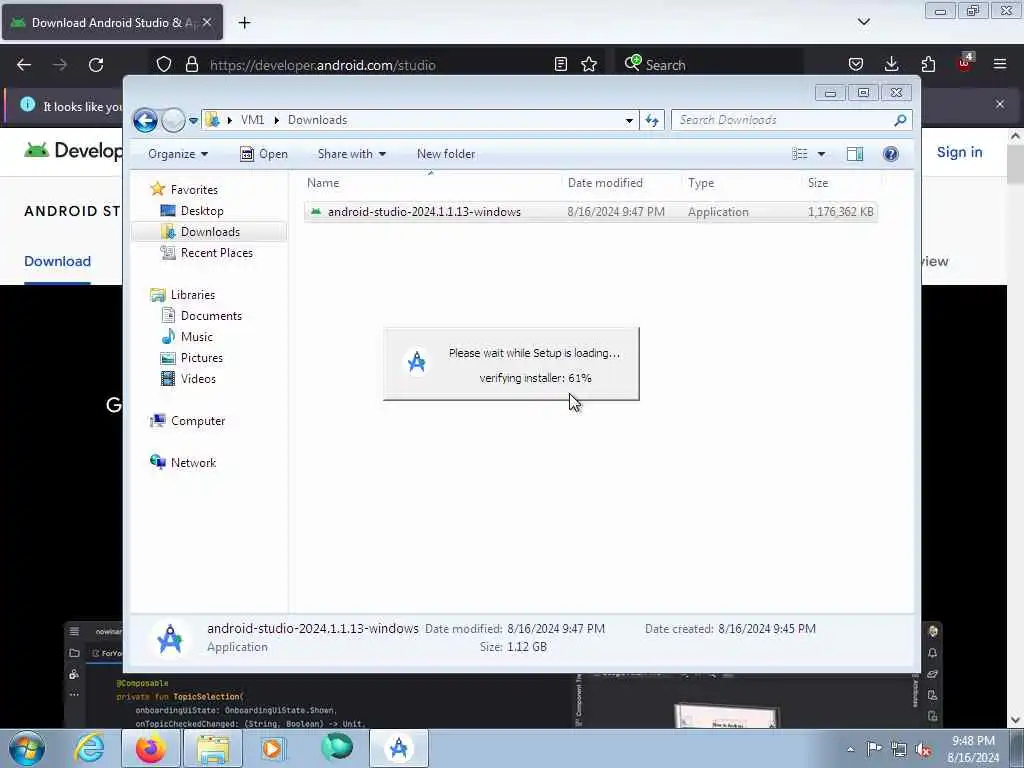Image resolution: width=1024 pixels, height=768 pixels.
Task: Bookmark this page with star icon
Action: coord(589,64)
